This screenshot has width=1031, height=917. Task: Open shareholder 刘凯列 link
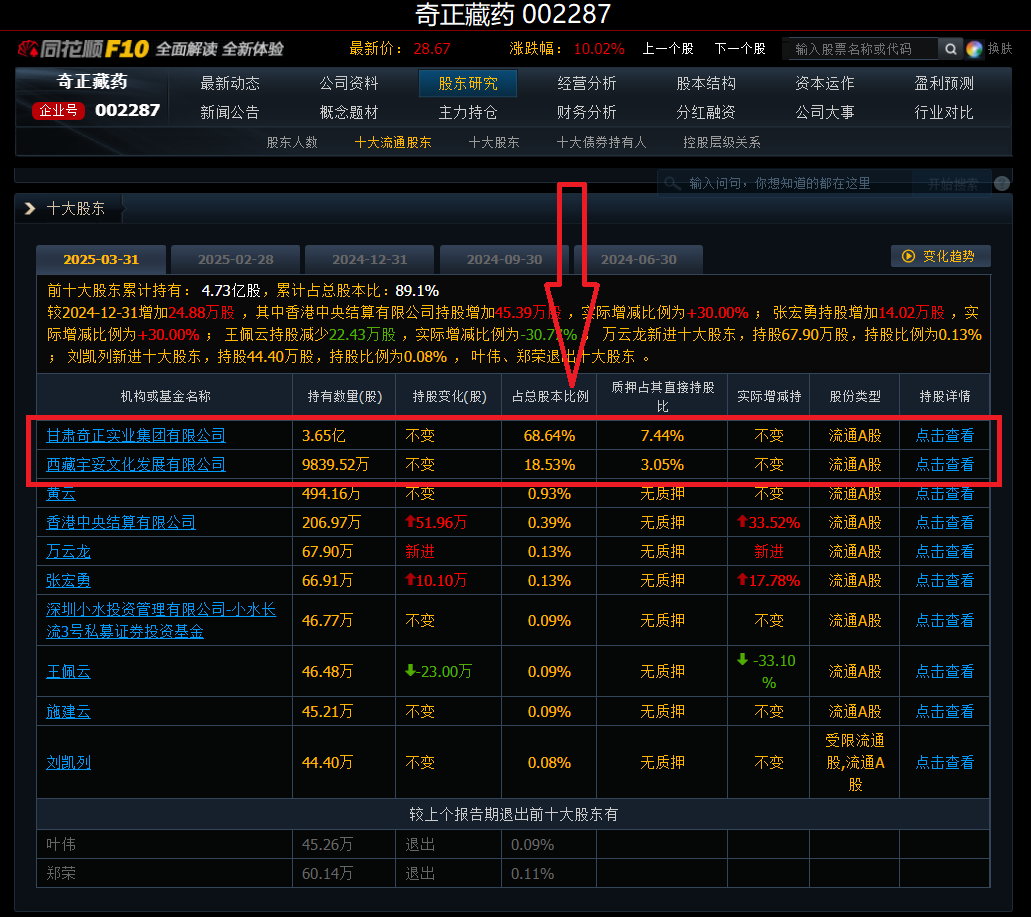pos(68,763)
